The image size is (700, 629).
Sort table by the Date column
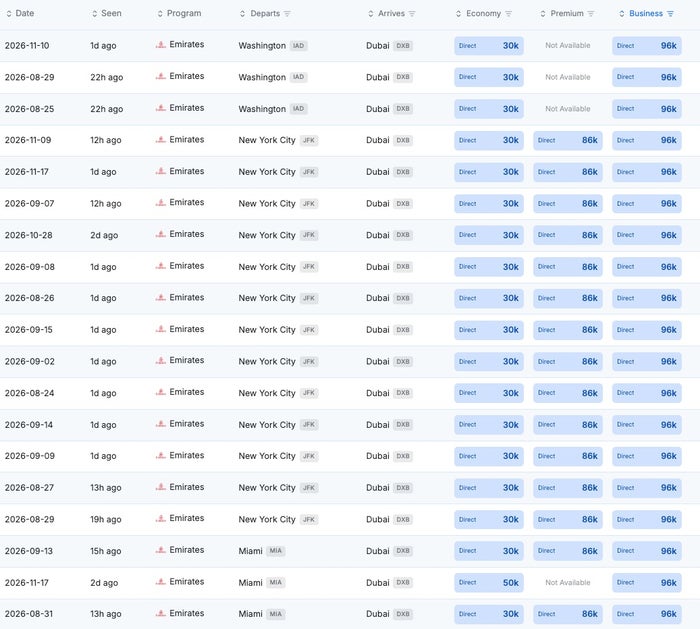point(8,14)
